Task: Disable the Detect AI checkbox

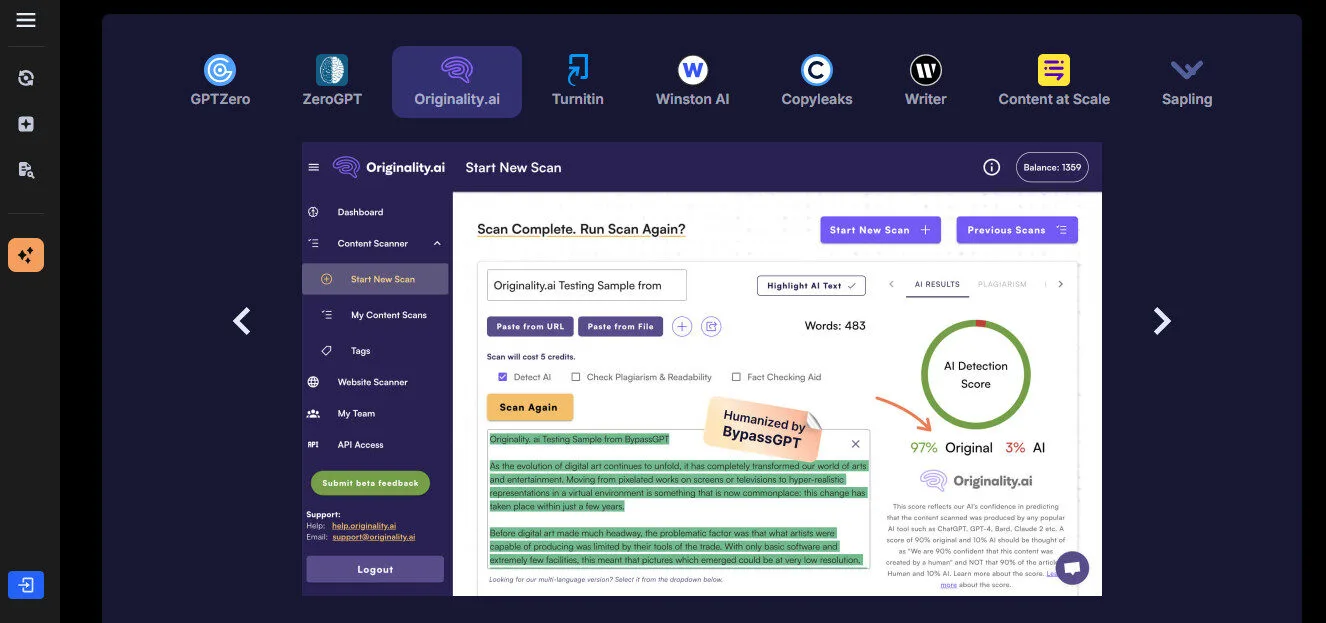Action: coord(502,377)
